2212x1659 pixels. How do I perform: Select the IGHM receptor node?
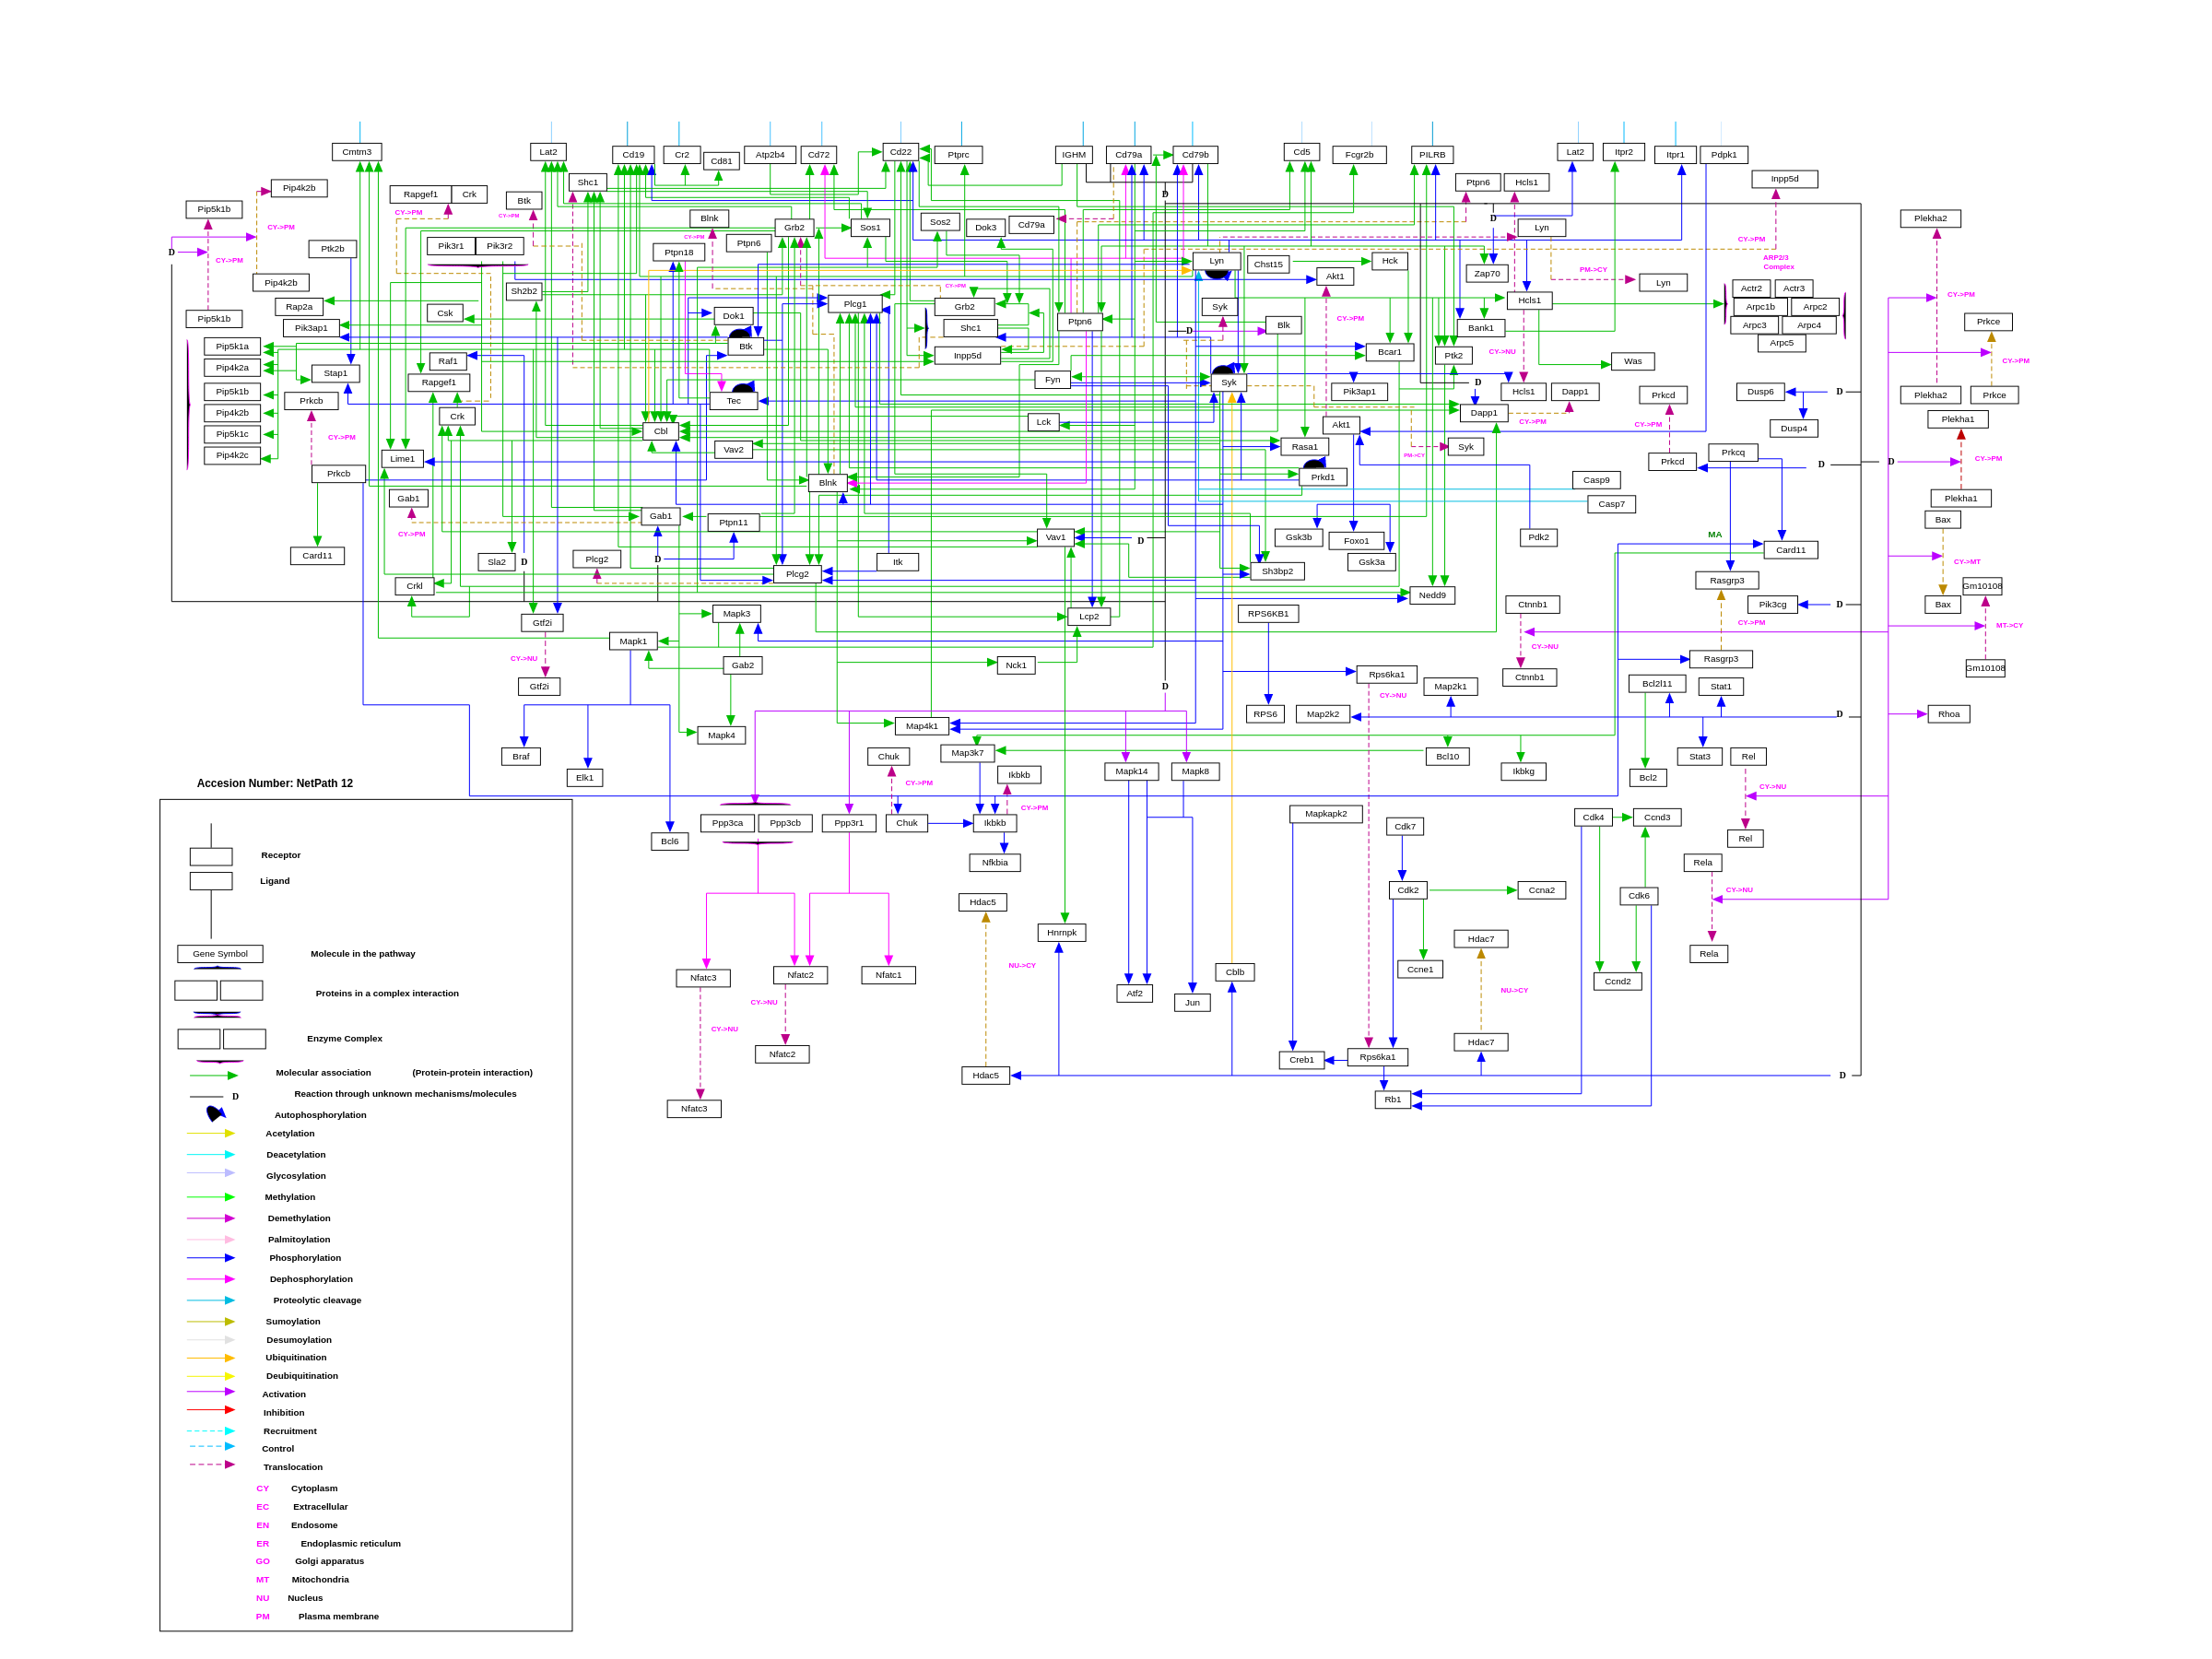1073,155
